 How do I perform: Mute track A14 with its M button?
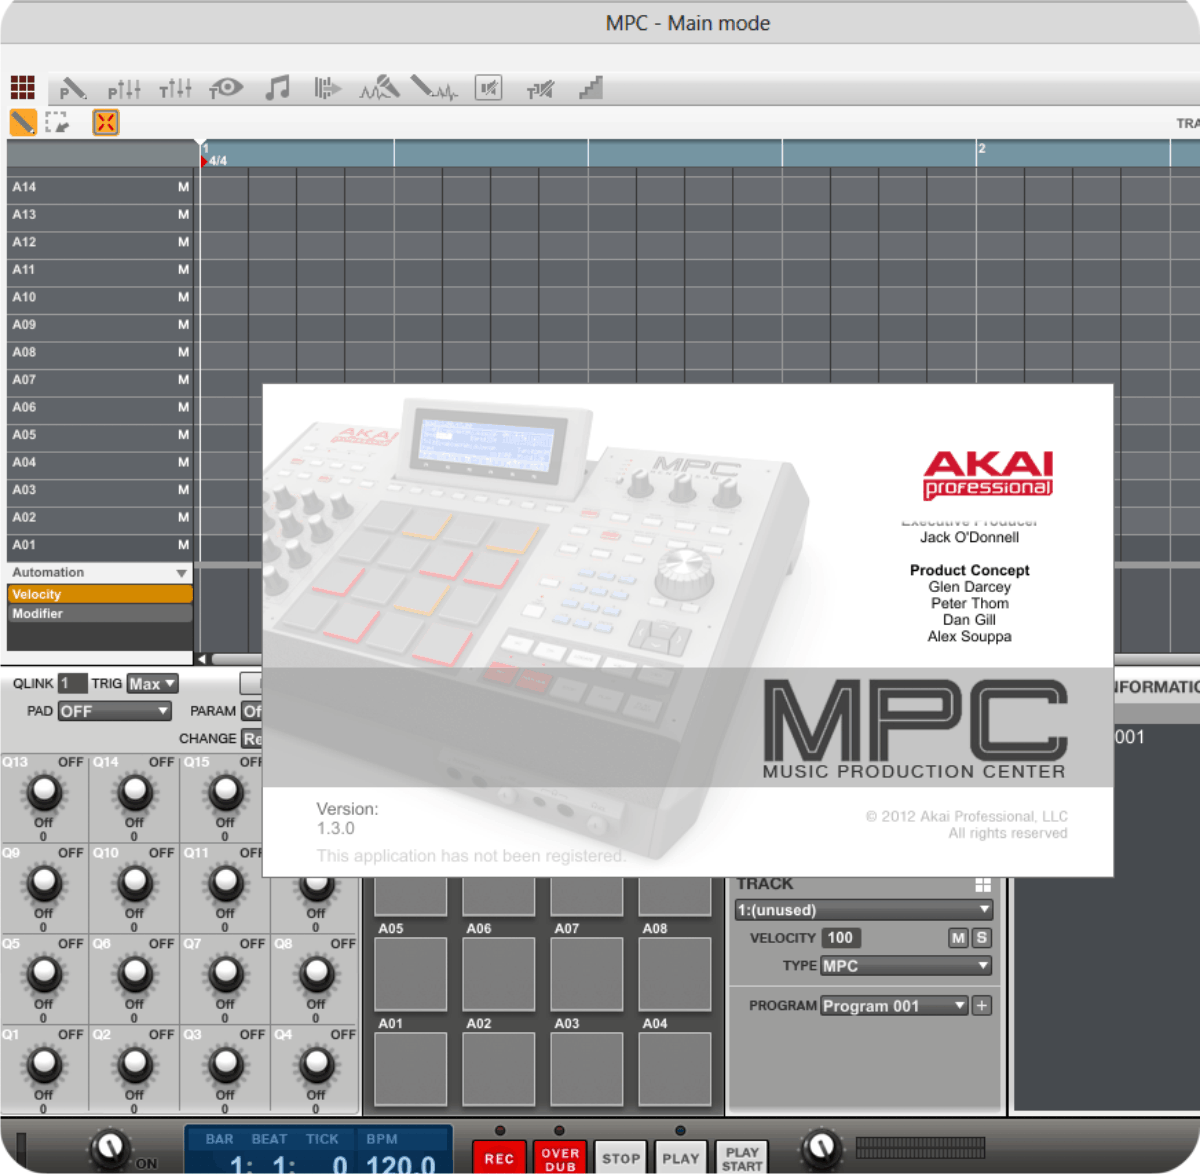(183, 187)
